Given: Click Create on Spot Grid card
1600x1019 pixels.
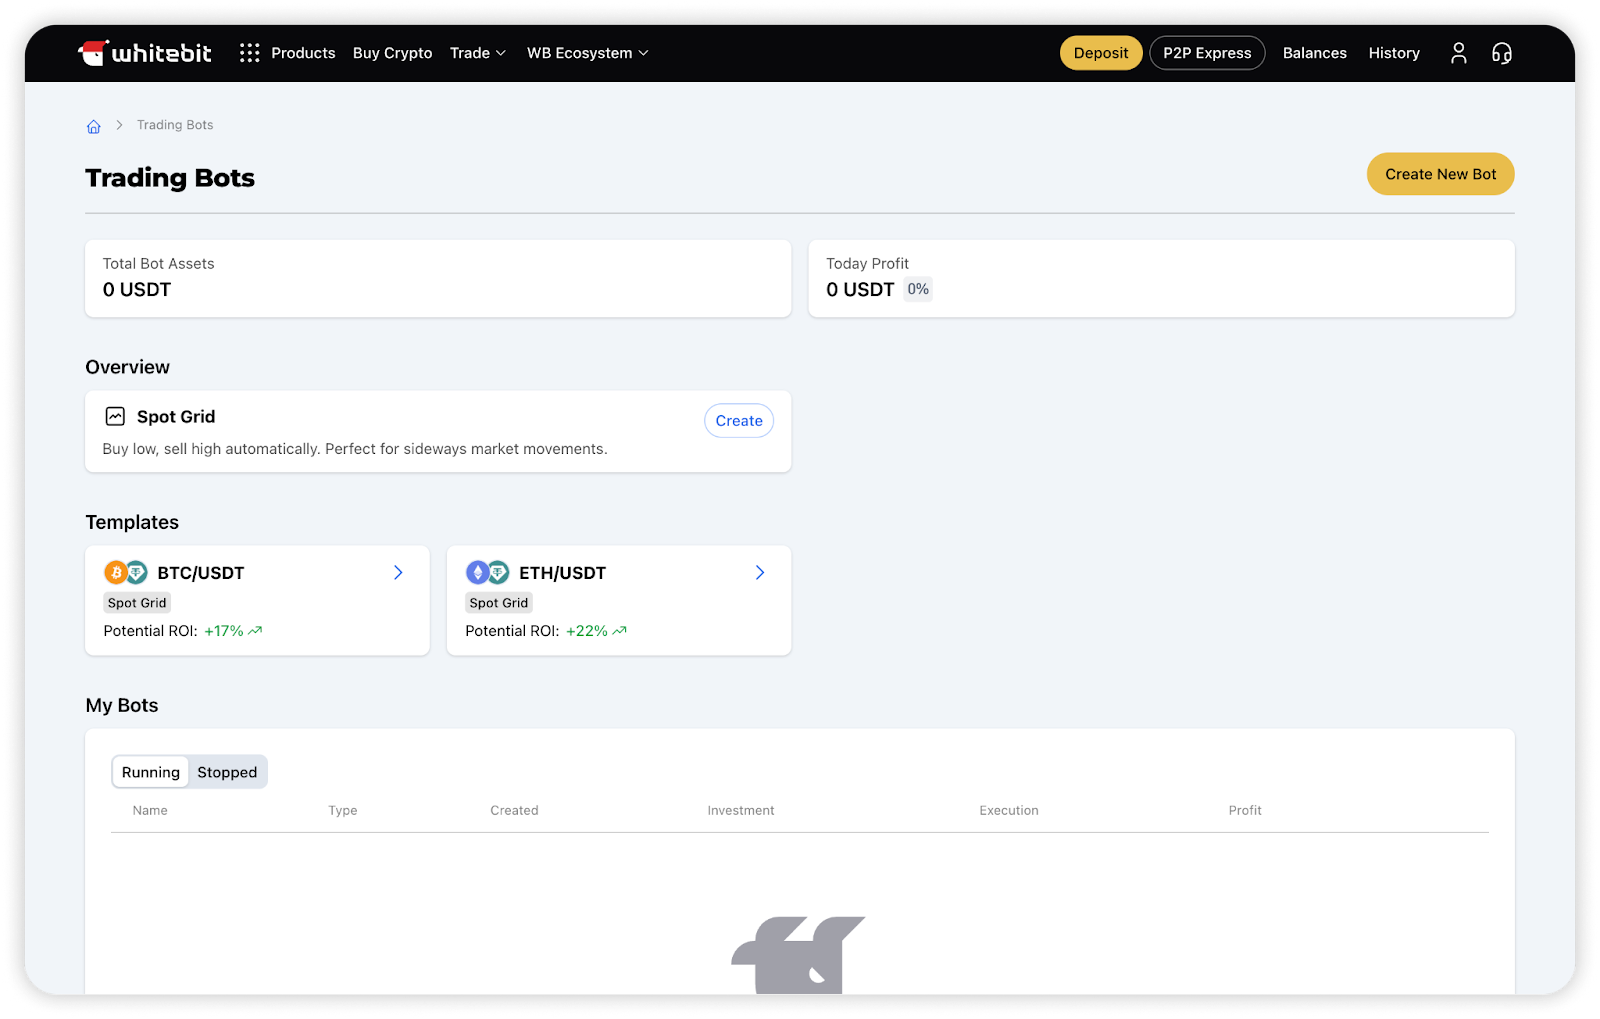Looking at the screenshot, I should (739, 421).
